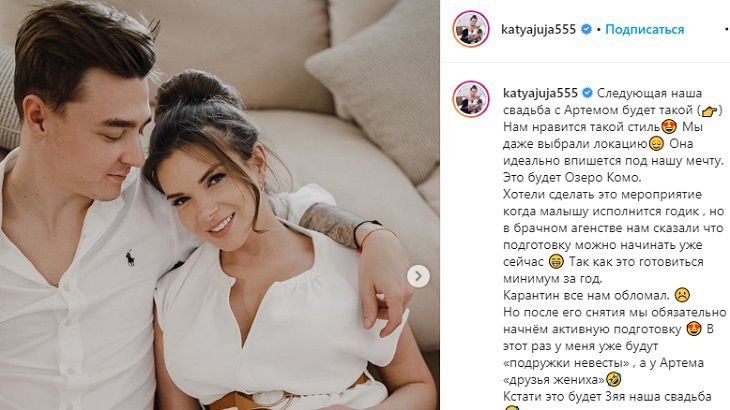Go to the next photo with carousel arrow

click(x=418, y=276)
